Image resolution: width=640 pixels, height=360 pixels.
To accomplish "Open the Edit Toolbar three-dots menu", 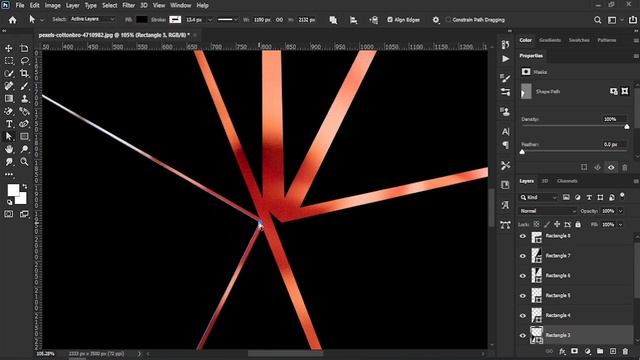I will [9, 174].
